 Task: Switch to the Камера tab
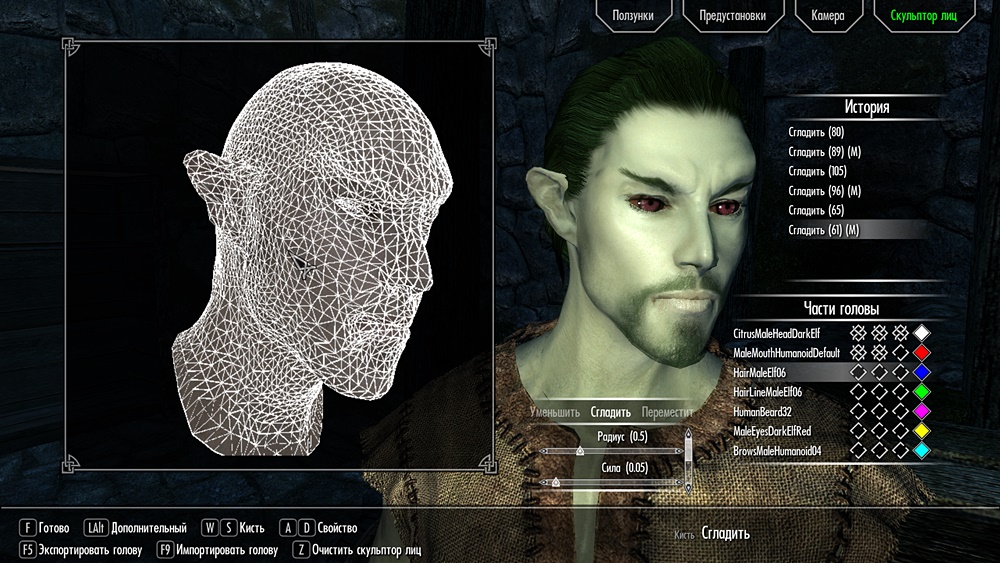828,15
